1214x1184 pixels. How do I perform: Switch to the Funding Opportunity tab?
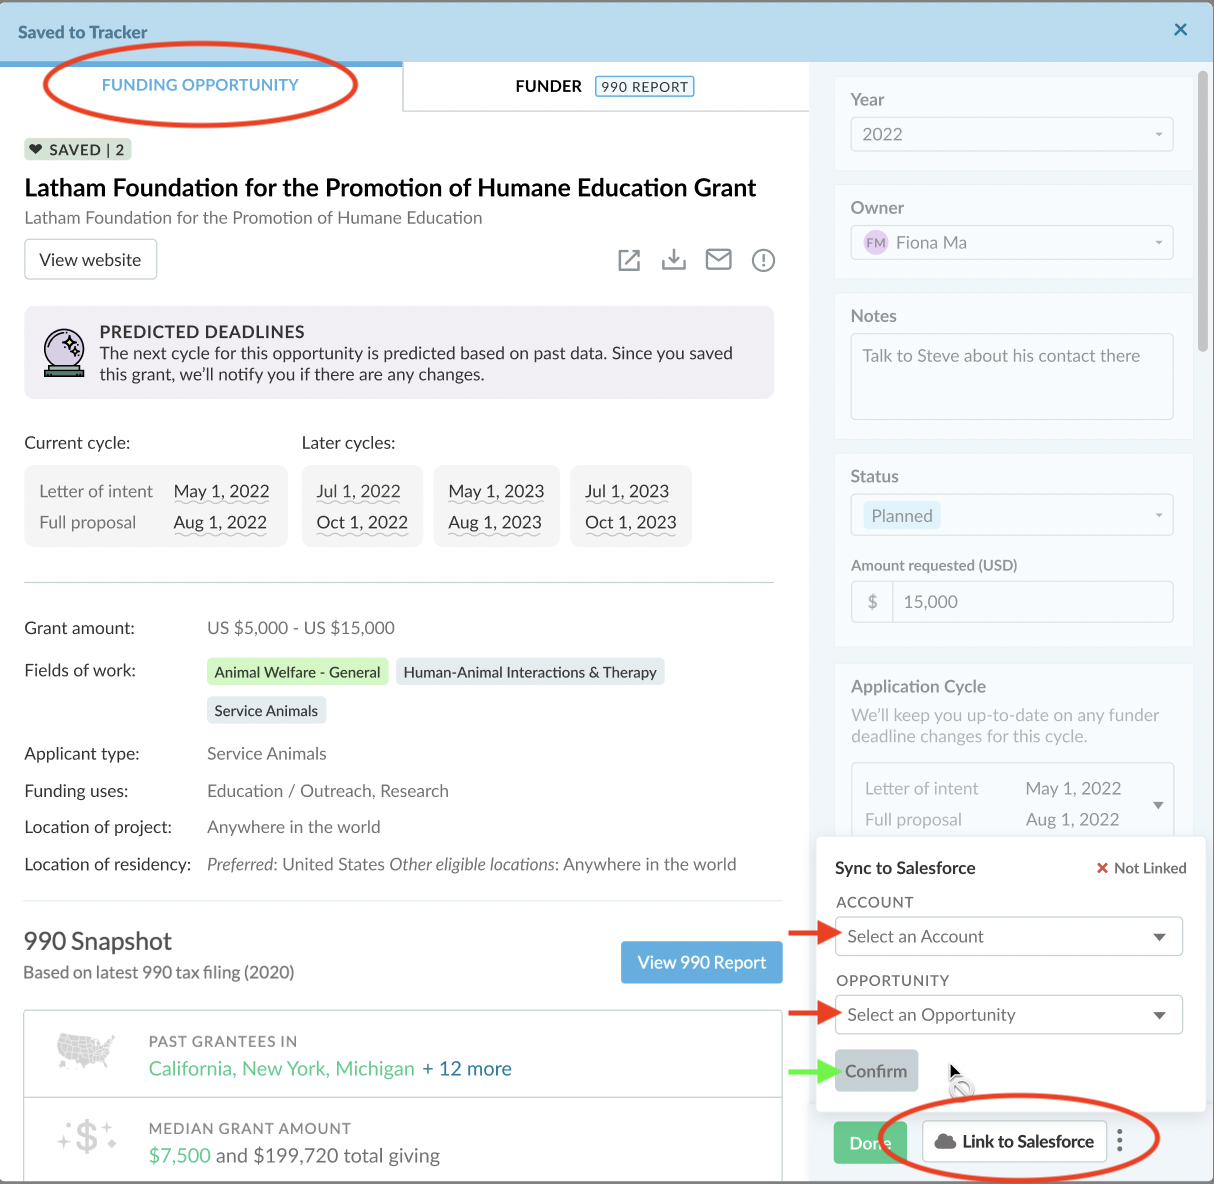tap(200, 85)
